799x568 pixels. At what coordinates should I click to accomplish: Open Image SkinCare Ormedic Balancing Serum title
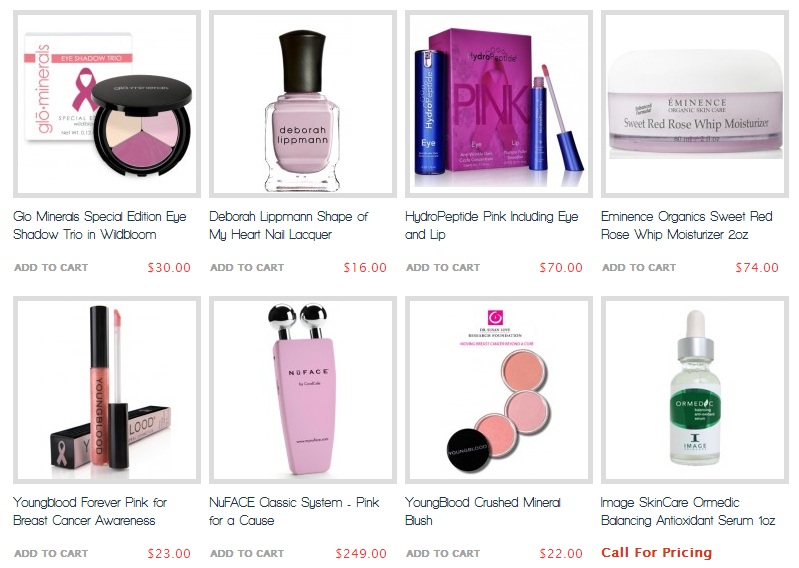coord(688,511)
